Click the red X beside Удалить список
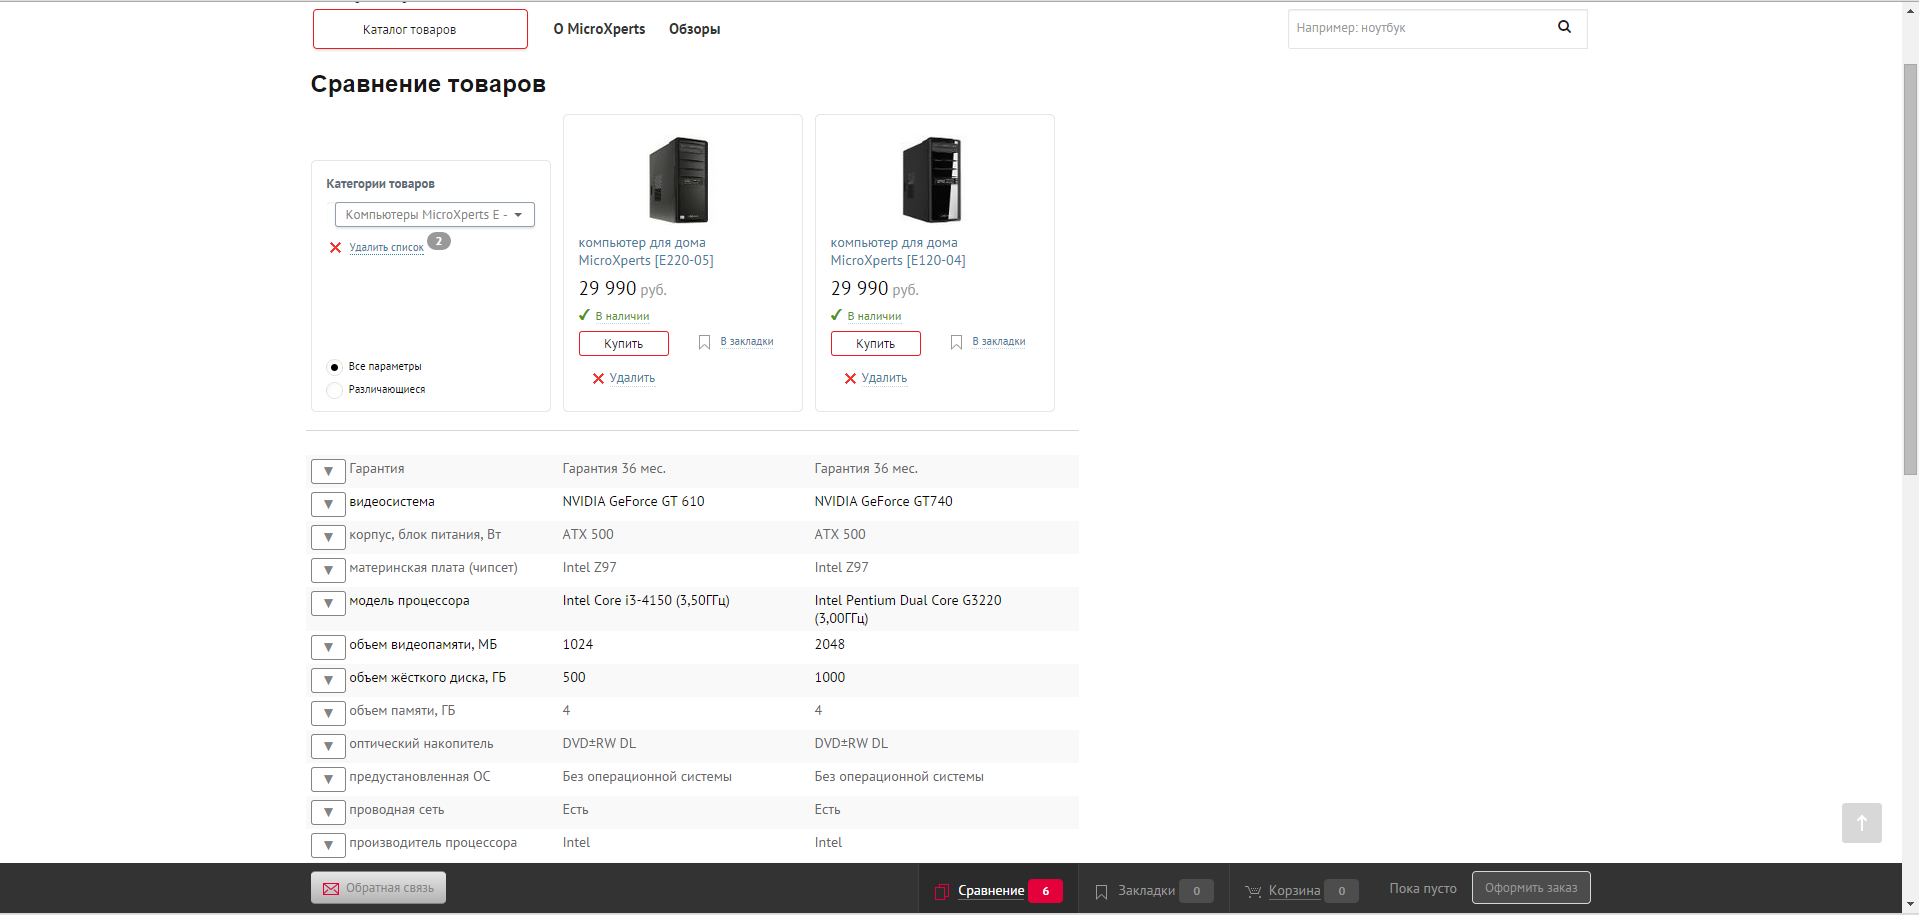Image resolution: width=1919 pixels, height=915 pixels. pyautogui.click(x=335, y=248)
